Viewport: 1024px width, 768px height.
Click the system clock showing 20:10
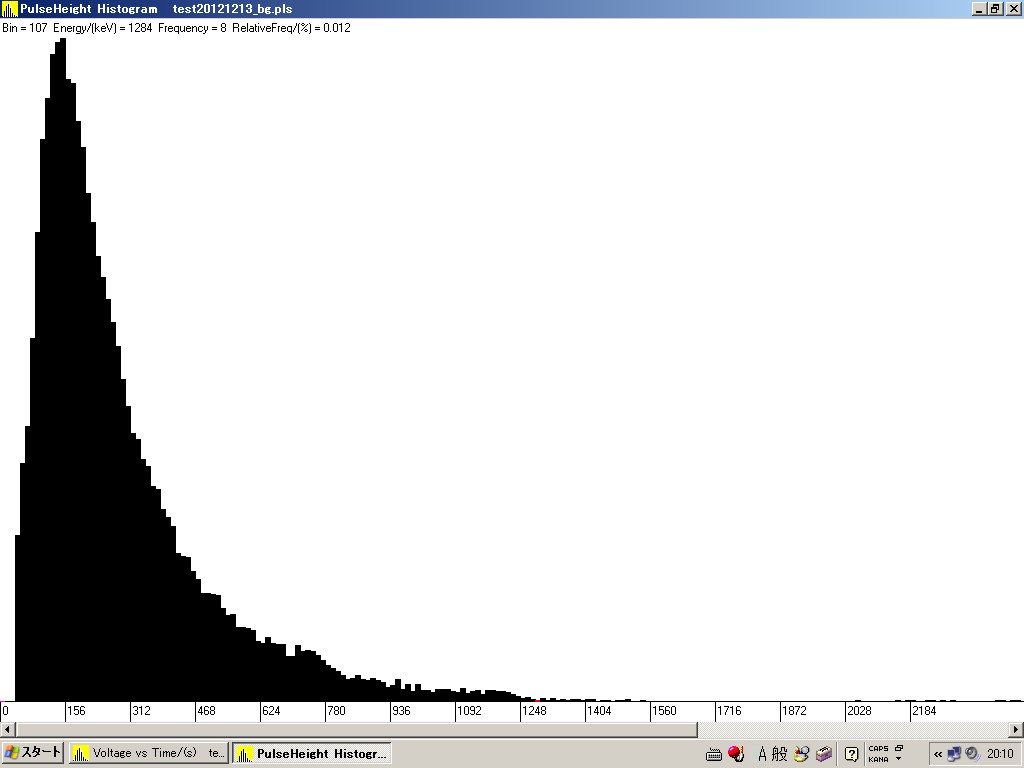click(1000, 754)
